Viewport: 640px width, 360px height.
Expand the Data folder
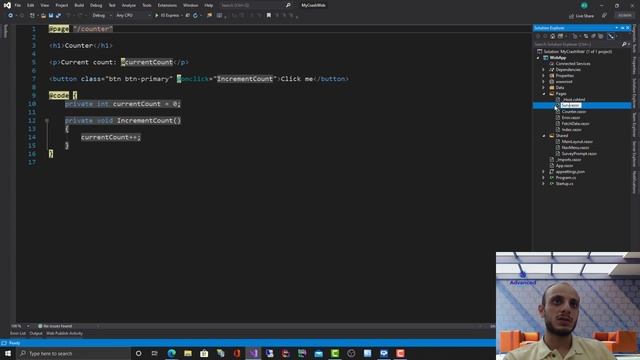click(543, 88)
